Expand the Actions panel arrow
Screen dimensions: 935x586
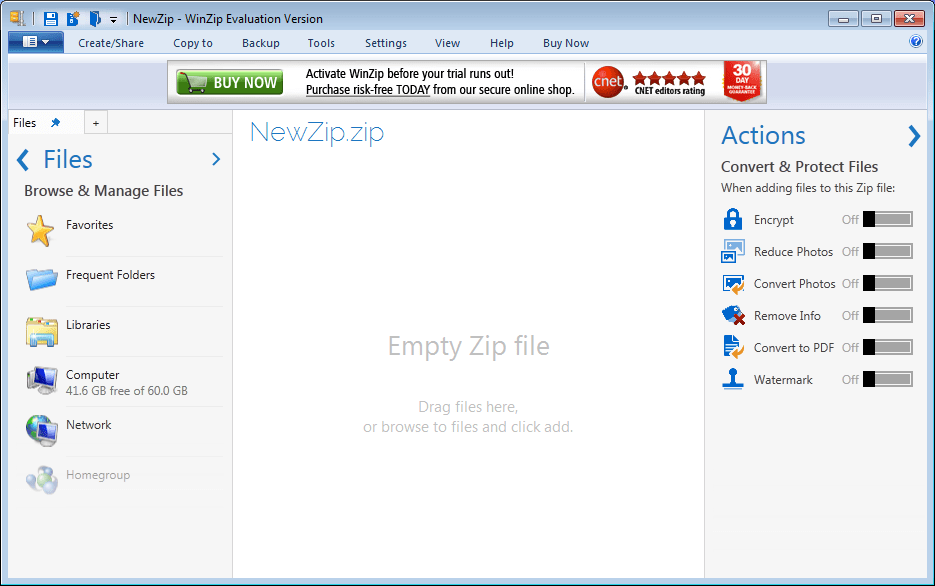click(913, 135)
